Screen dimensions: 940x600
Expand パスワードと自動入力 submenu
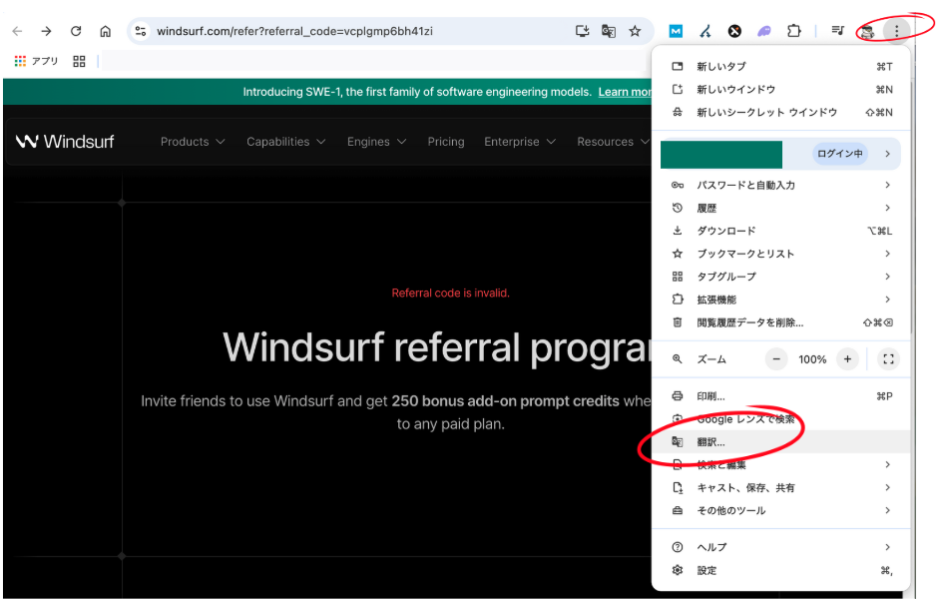781,185
